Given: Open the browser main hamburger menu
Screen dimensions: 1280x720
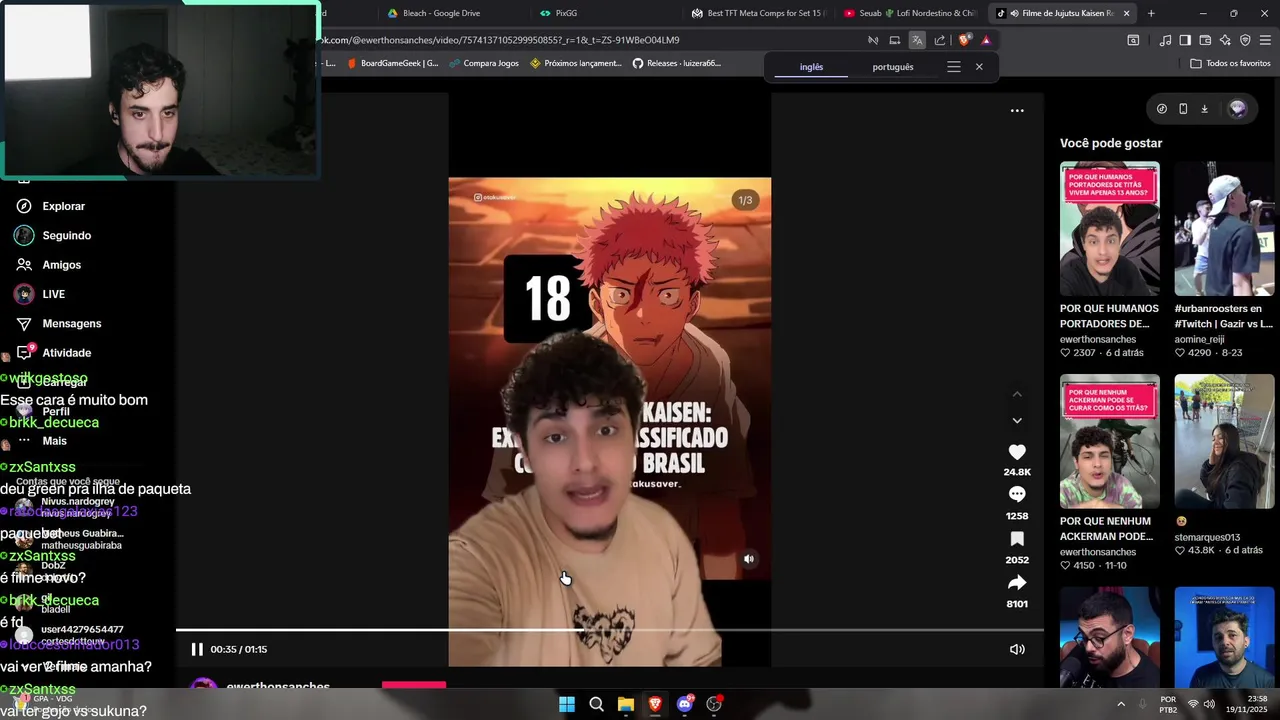Looking at the screenshot, I should pyautogui.click(x=1265, y=40).
